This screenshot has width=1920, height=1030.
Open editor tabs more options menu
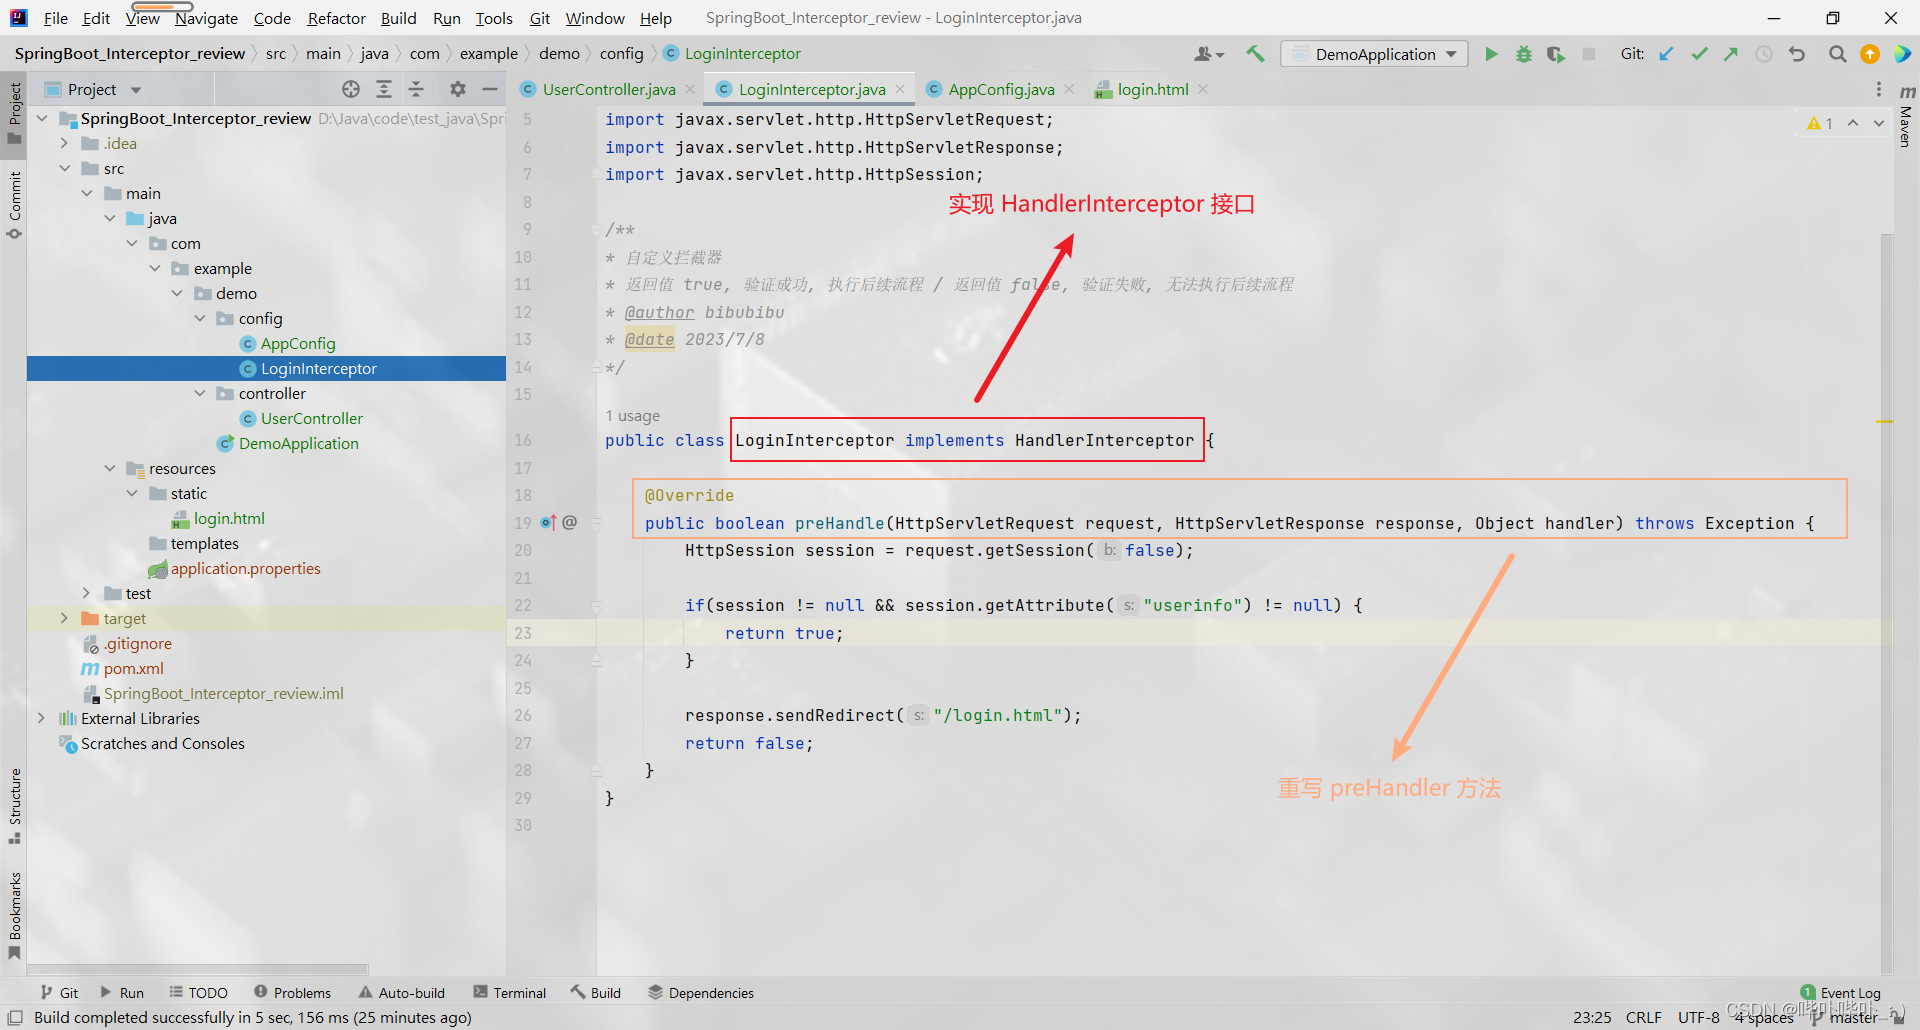point(1879,89)
